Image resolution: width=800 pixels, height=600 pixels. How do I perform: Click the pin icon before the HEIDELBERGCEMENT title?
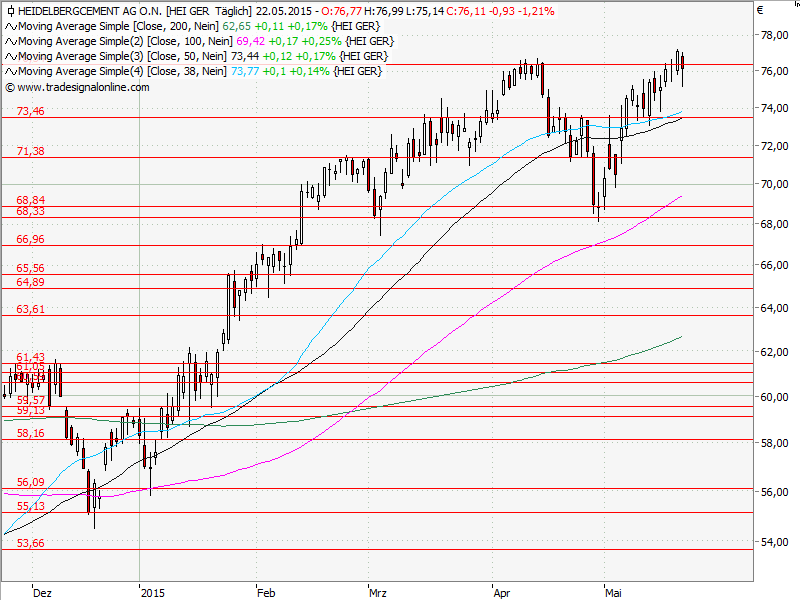(x=10, y=9)
